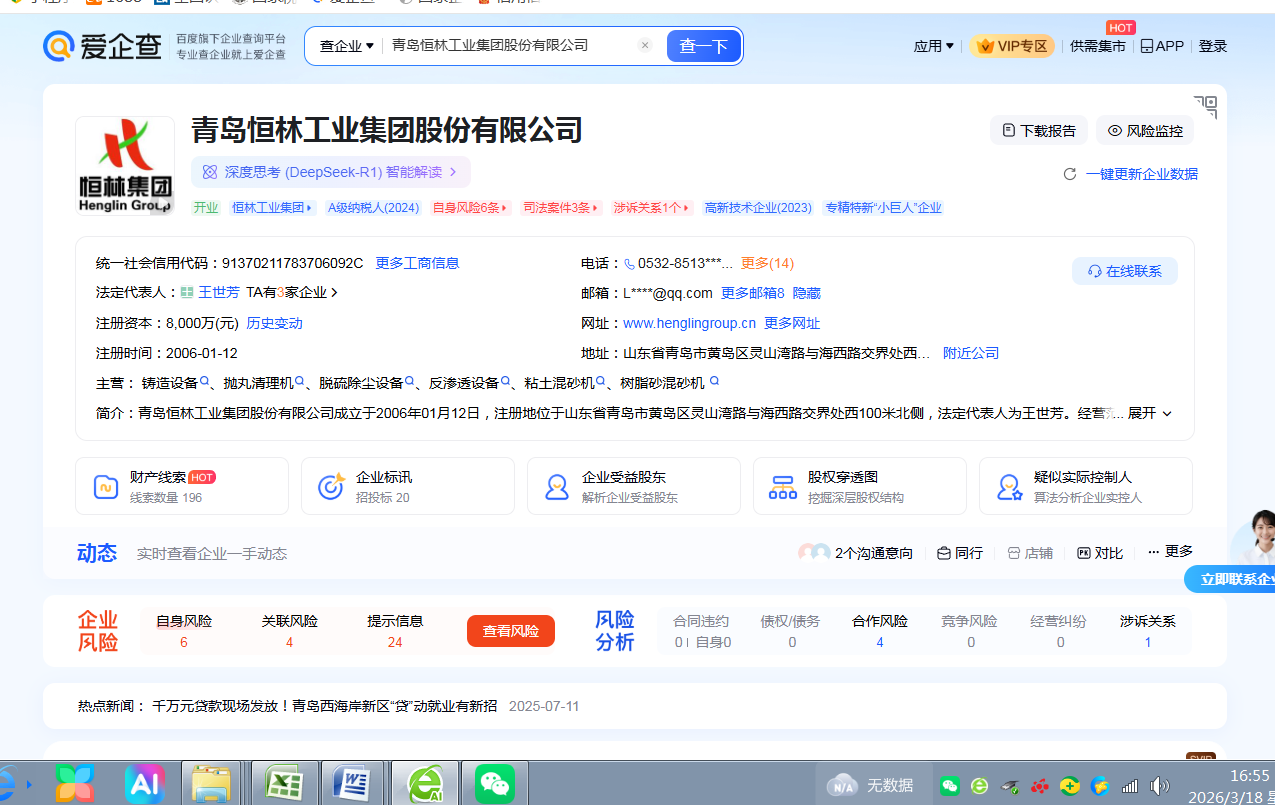1275x805 pixels.
Task: Open the 财产线索 clue card
Action: pyautogui.click(x=182, y=486)
